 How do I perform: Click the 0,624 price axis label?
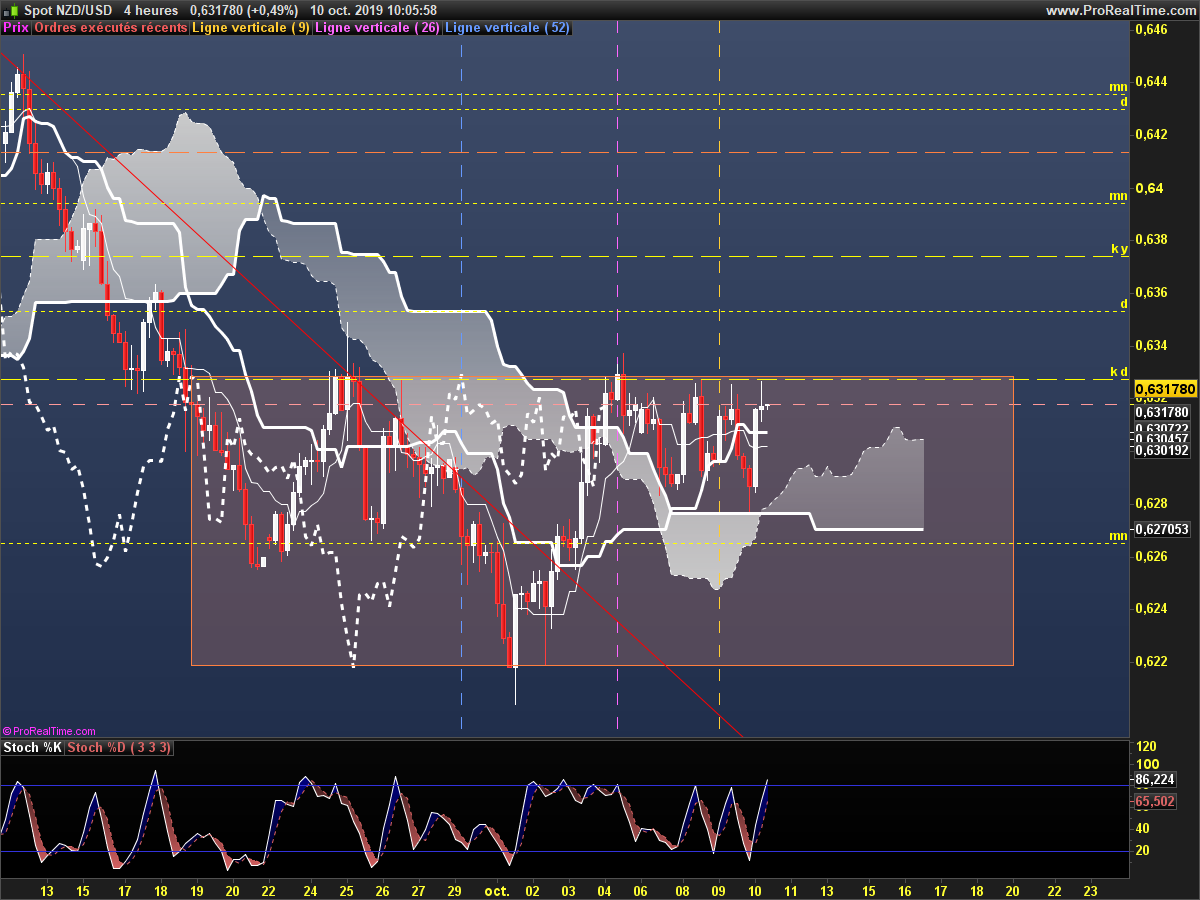[x=1152, y=608]
